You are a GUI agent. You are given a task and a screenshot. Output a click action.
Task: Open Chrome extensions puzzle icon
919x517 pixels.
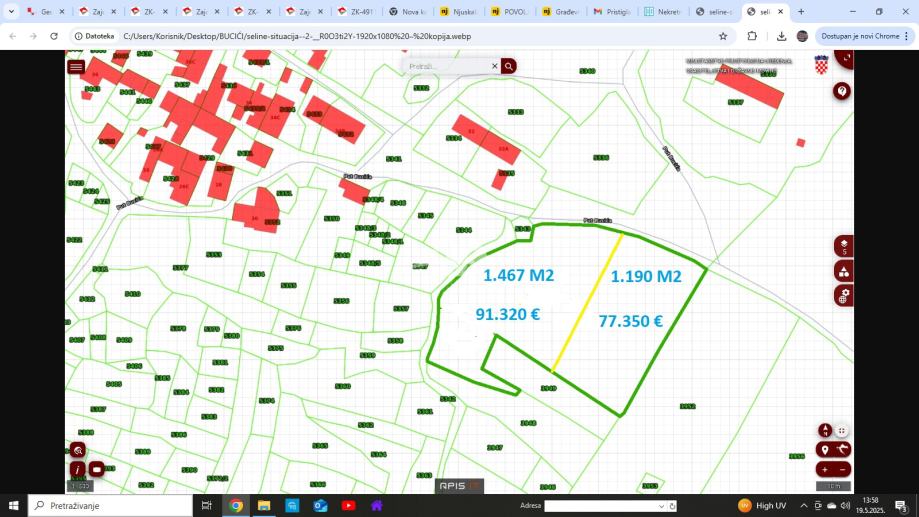pyautogui.click(x=752, y=36)
